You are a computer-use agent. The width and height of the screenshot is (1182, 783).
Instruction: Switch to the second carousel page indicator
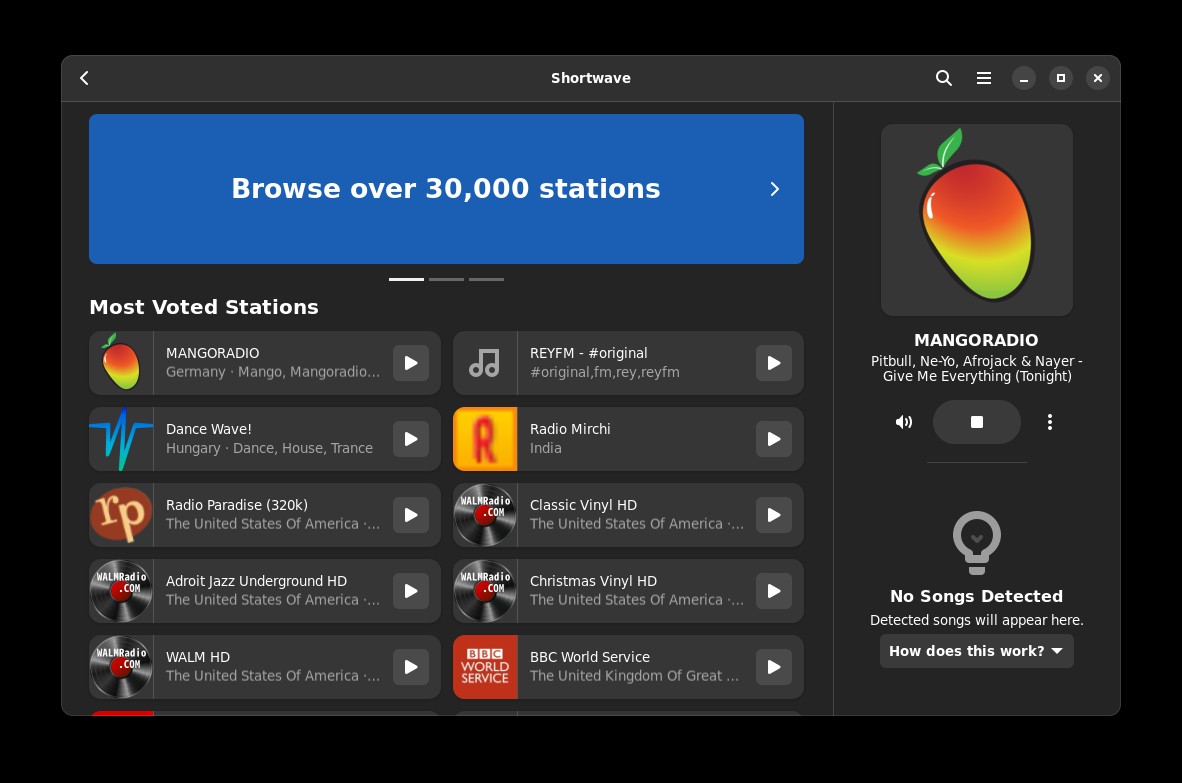tap(446, 280)
